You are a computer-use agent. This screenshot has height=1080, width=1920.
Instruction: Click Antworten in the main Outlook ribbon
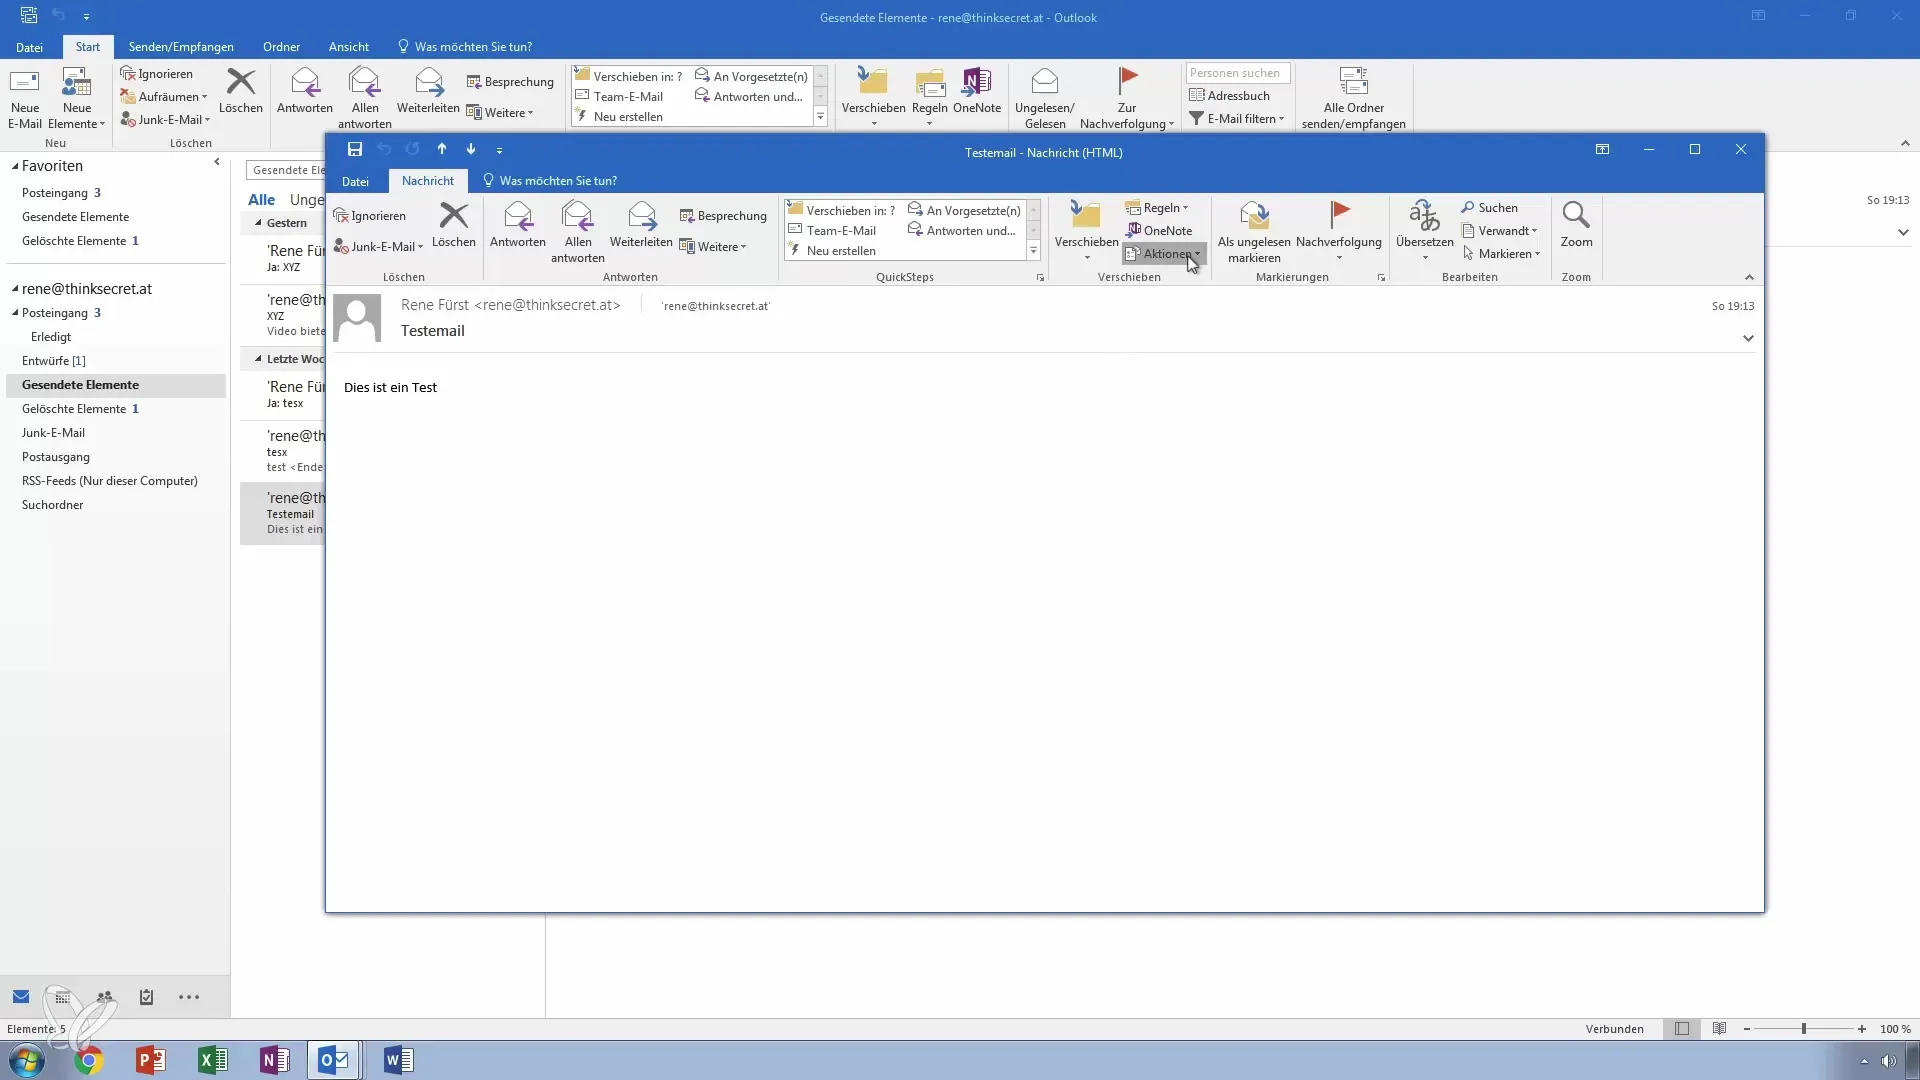[x=304, y=90]
